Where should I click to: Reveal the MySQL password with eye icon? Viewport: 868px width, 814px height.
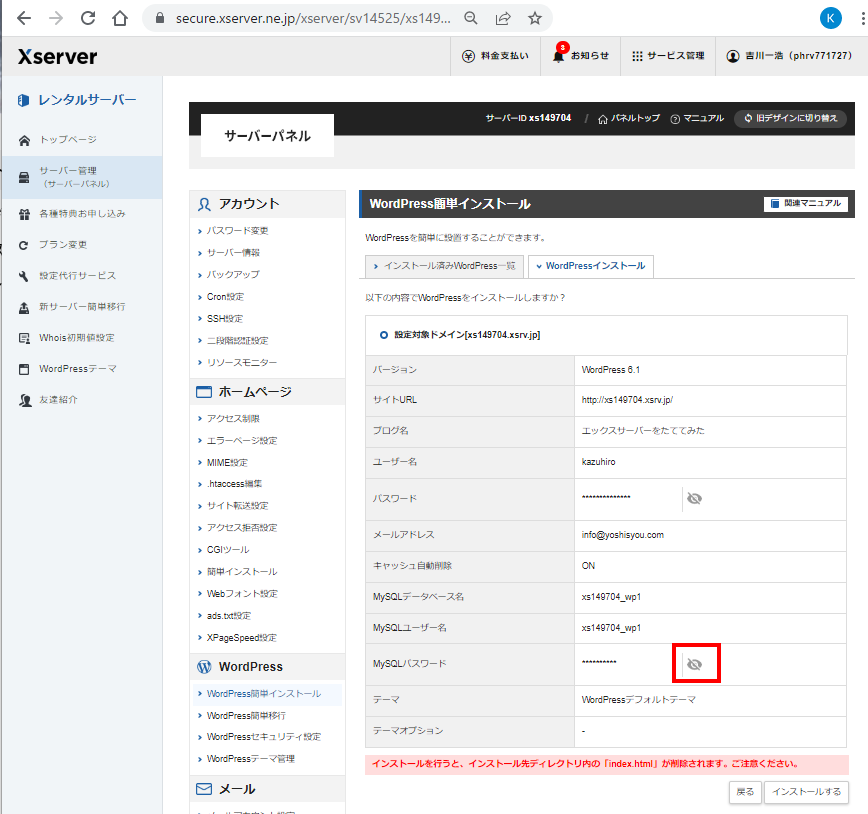pos(694,664)
